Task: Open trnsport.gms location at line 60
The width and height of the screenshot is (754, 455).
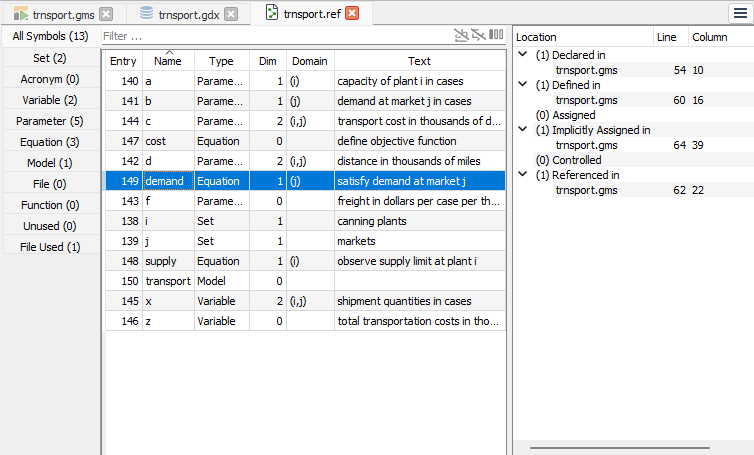Action: pyautogui.click(x=586, y=100)
